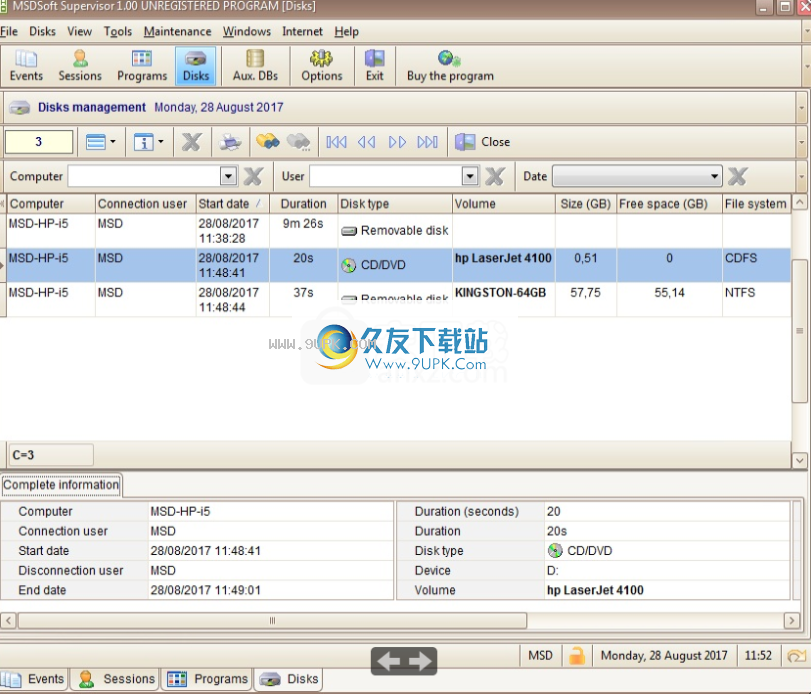Sort by Computer column header
Image resolution: width=811 pixels, height=694 pixels.
(51, 204)
